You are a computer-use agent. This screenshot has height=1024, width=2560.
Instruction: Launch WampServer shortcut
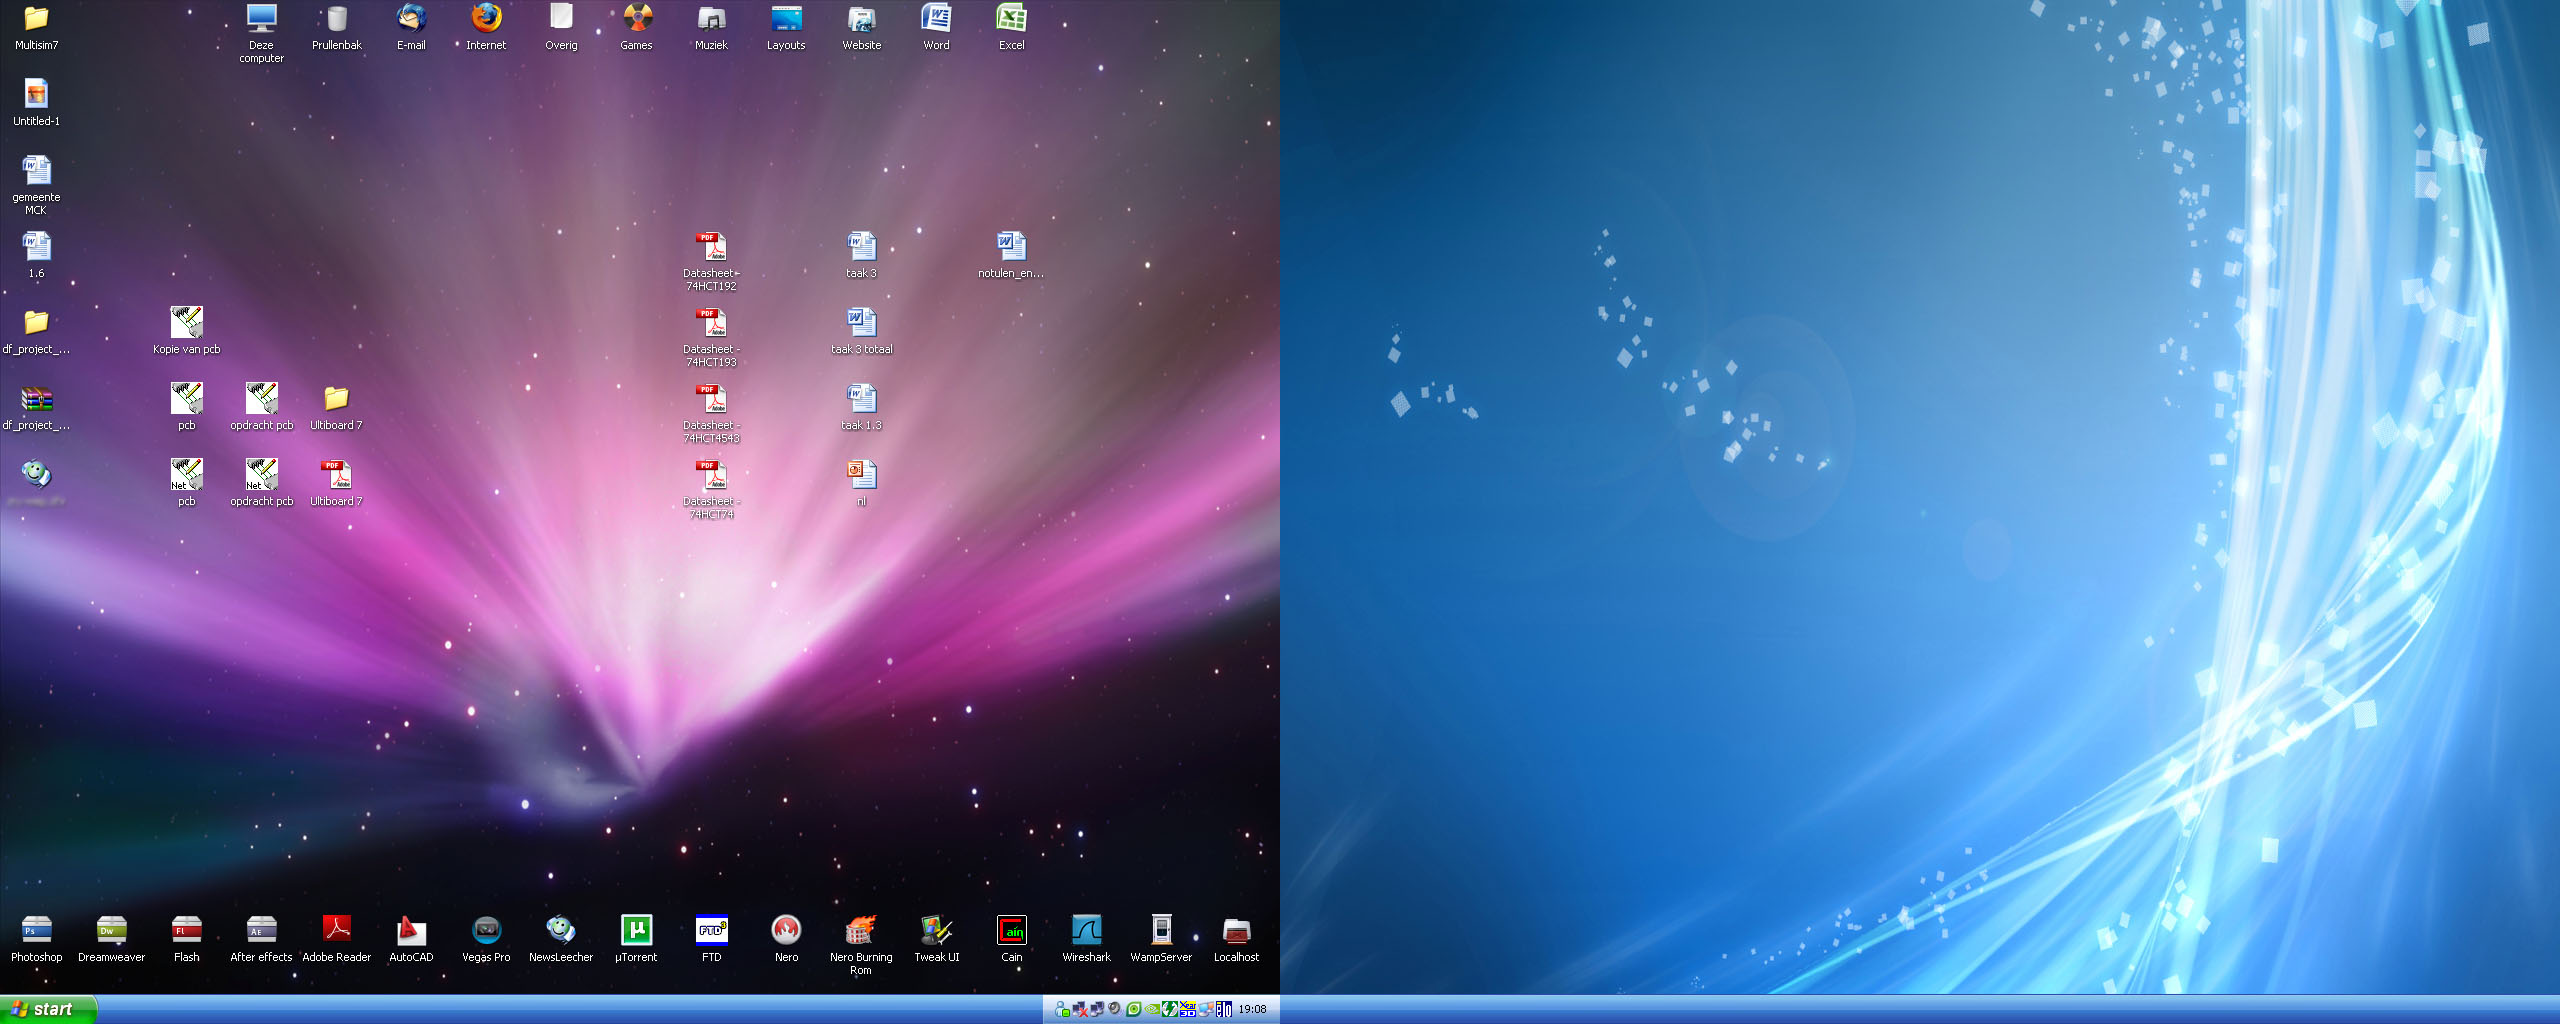pyautogui.click(x=1161, y=939)
